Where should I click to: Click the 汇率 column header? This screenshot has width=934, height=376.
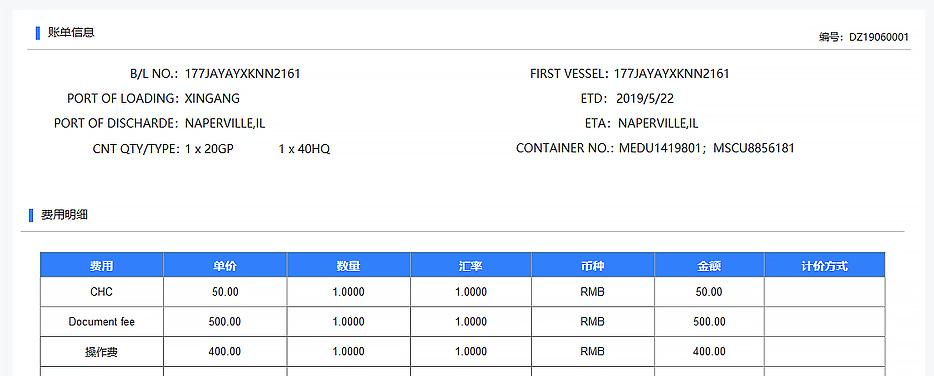(x=471, y=265)
